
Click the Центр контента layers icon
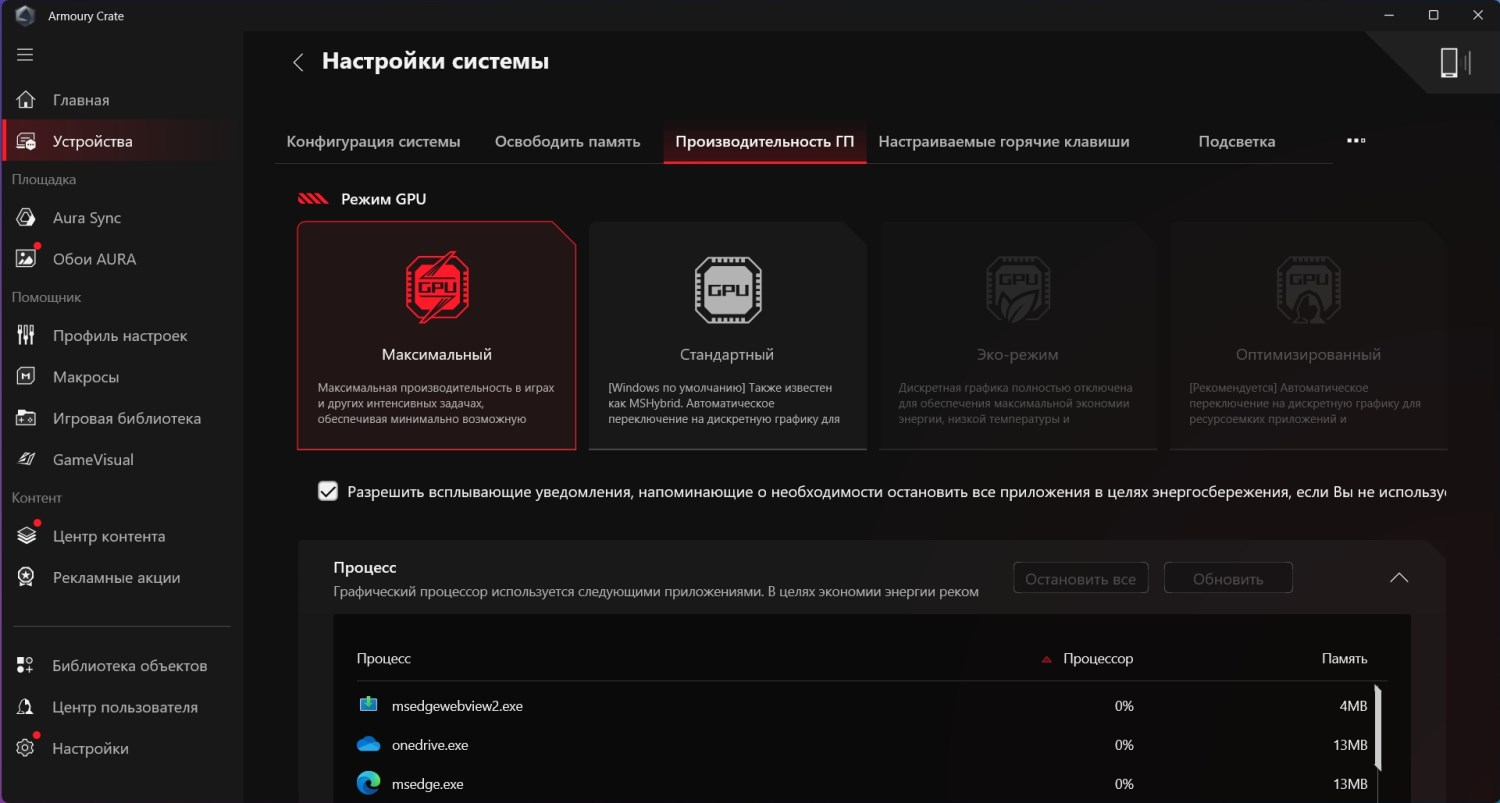point(27,536)
